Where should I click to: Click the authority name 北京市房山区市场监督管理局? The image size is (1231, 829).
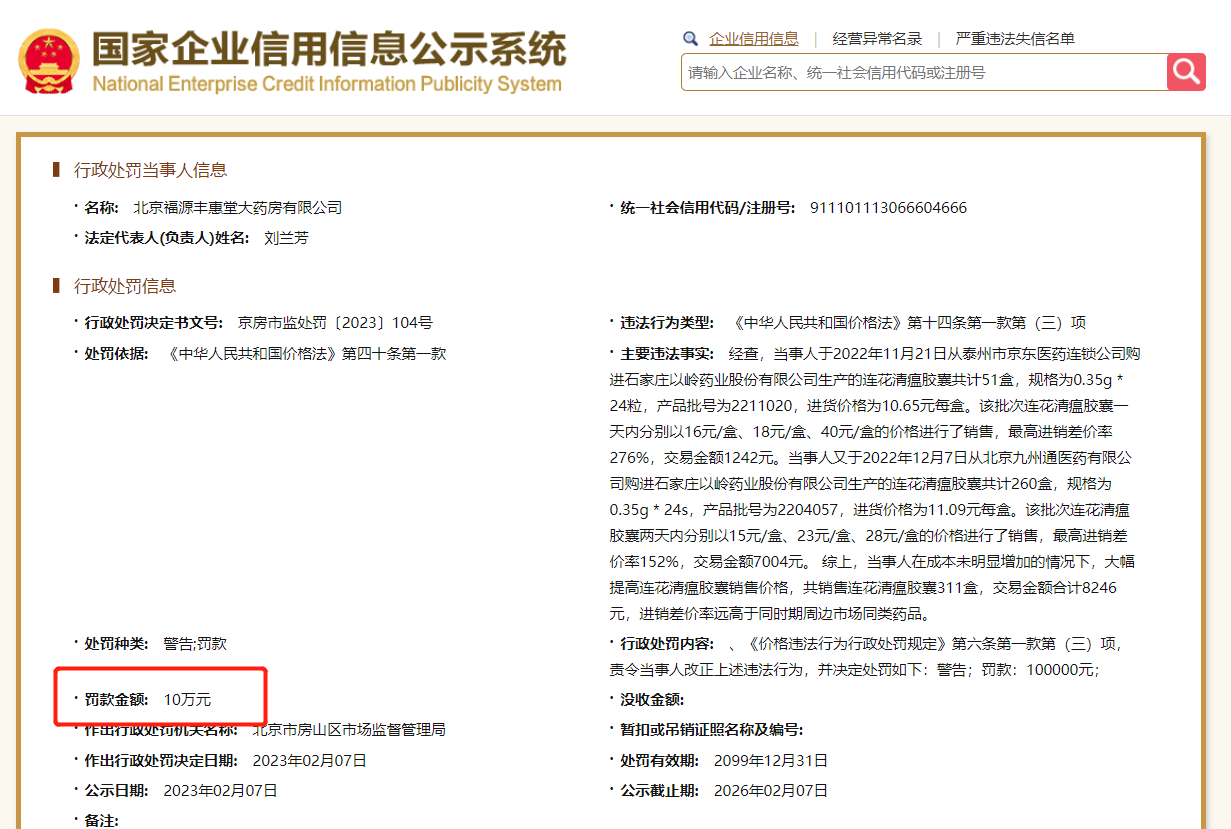tap(349, 730)
